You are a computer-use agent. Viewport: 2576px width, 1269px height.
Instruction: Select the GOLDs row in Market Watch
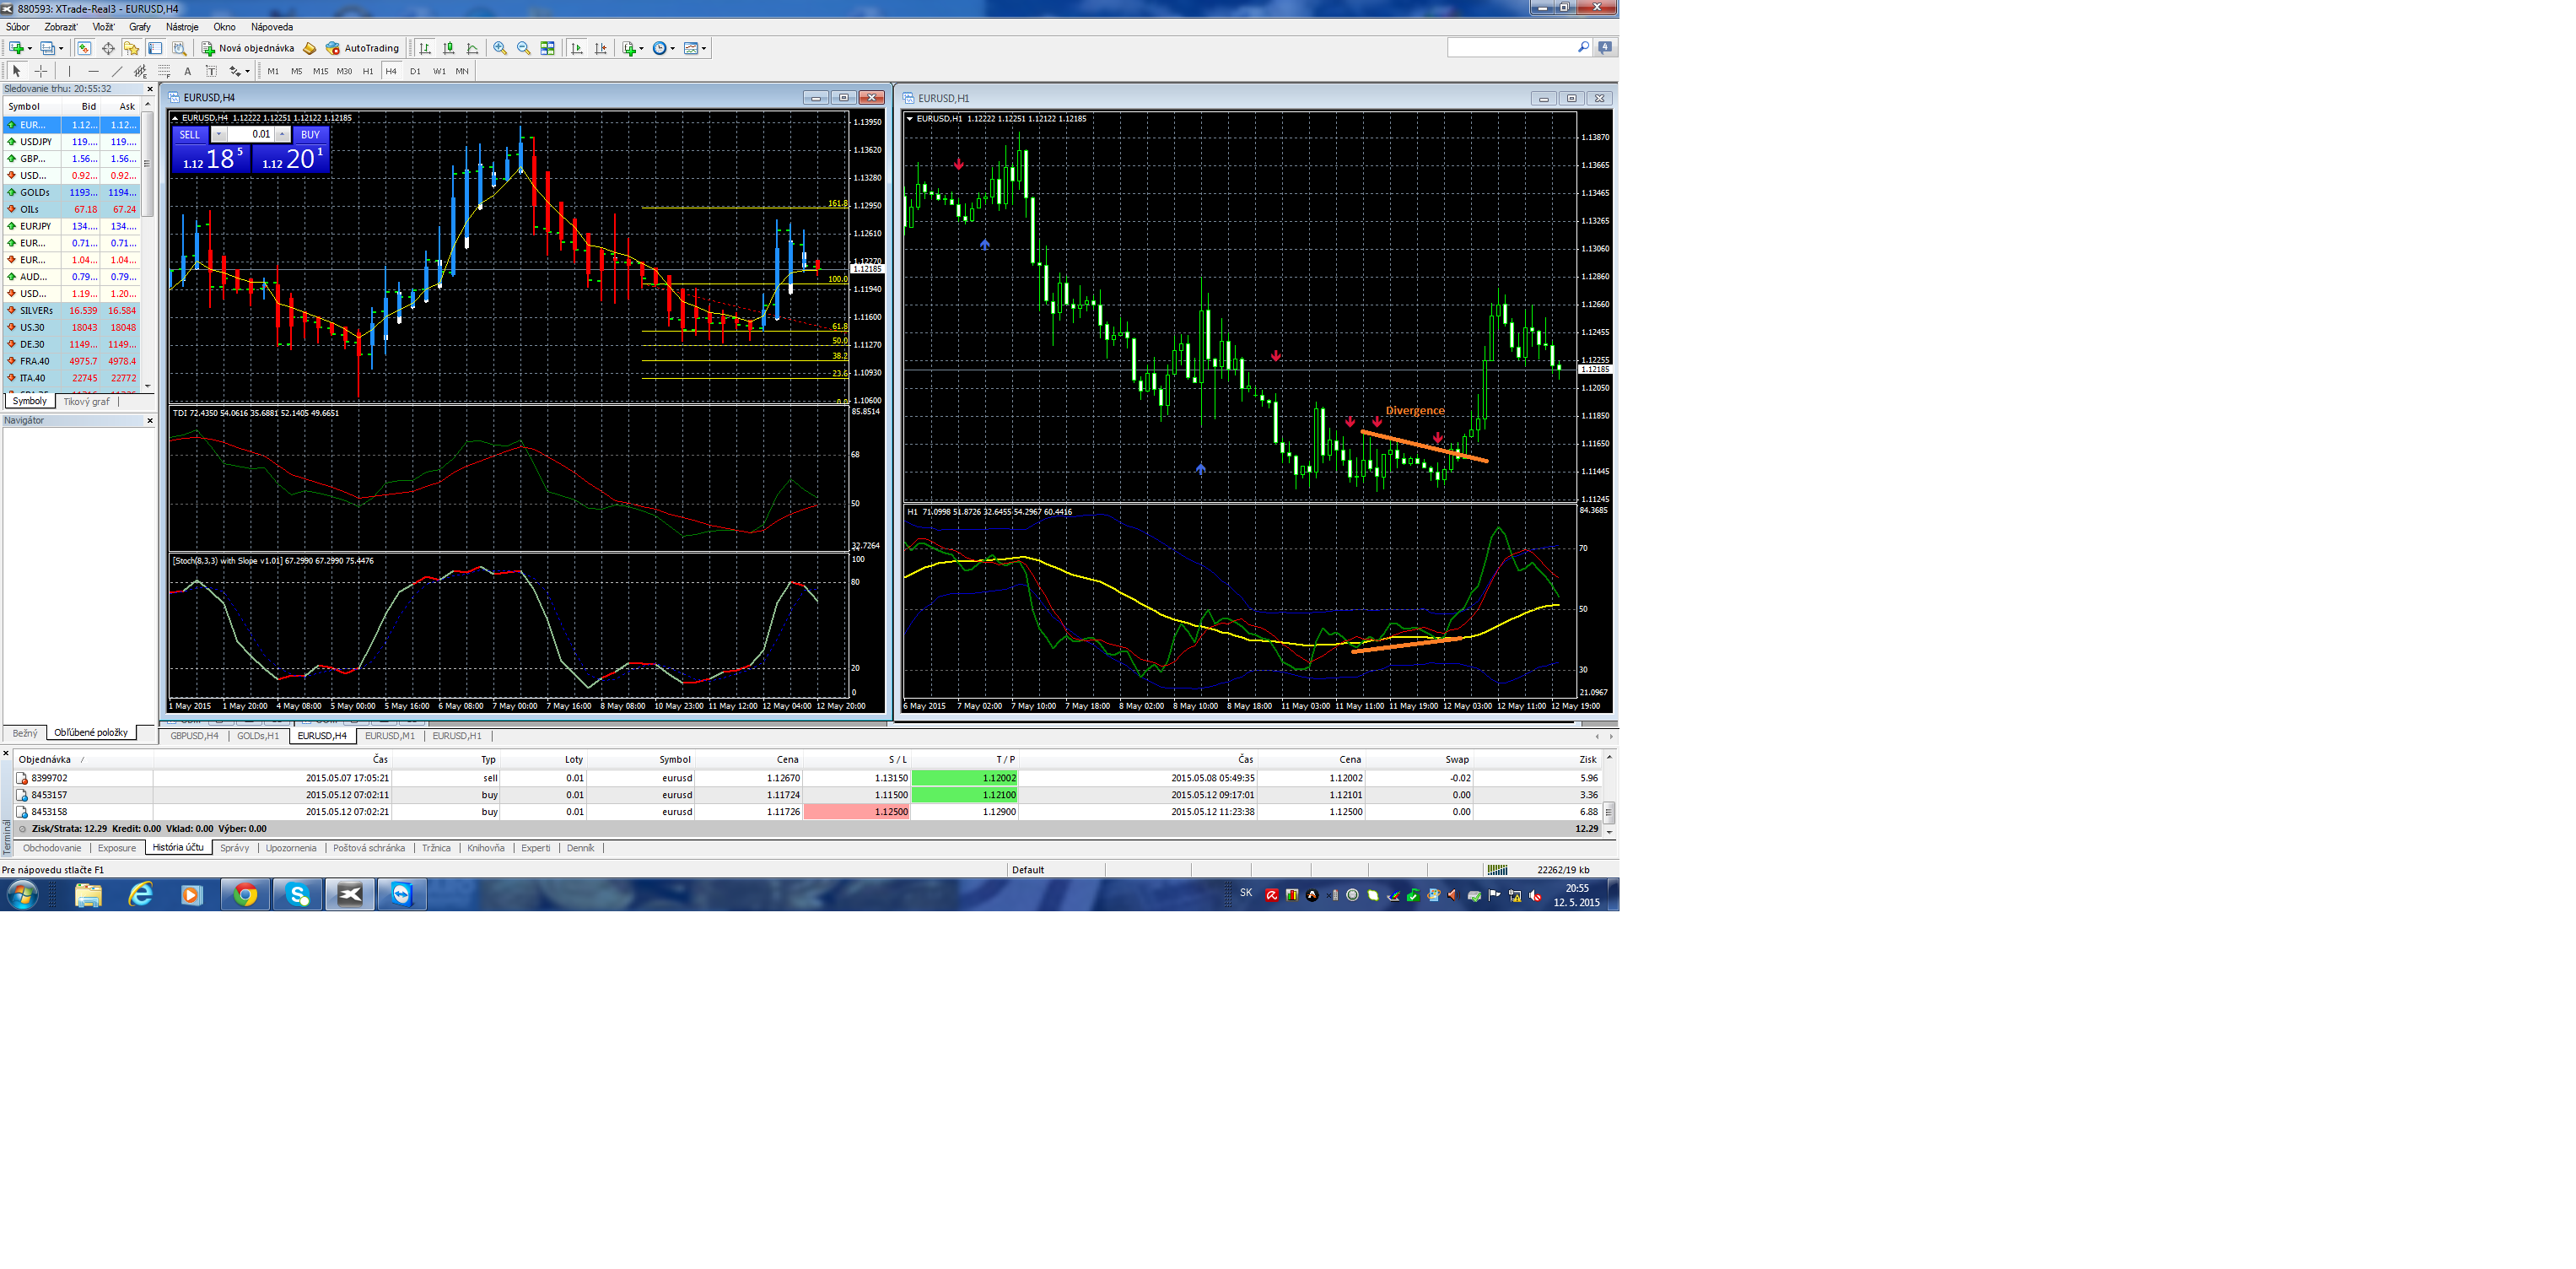point(71,192)
